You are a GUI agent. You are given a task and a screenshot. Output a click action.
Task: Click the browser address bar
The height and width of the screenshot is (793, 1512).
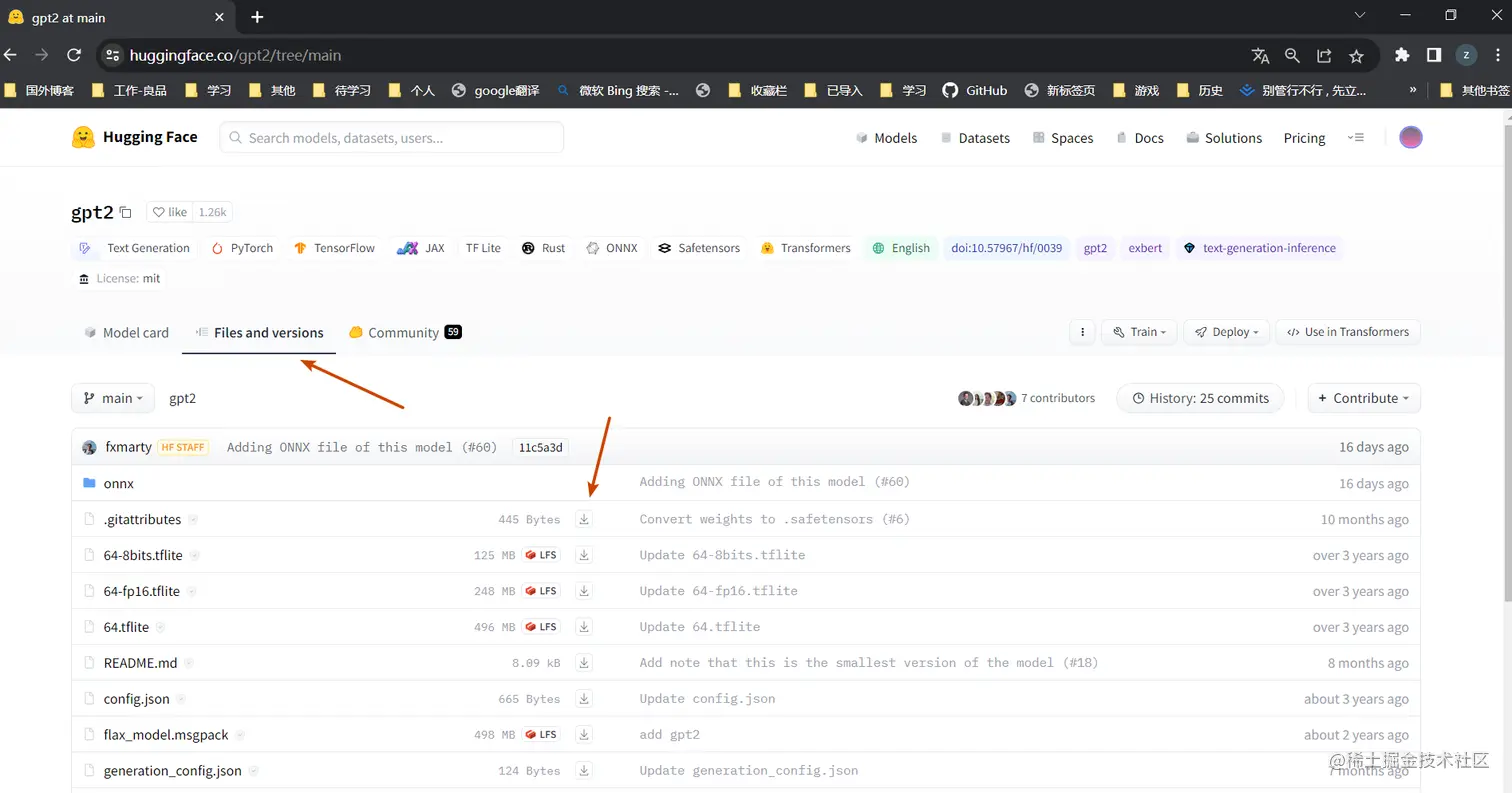coord(680,56)
